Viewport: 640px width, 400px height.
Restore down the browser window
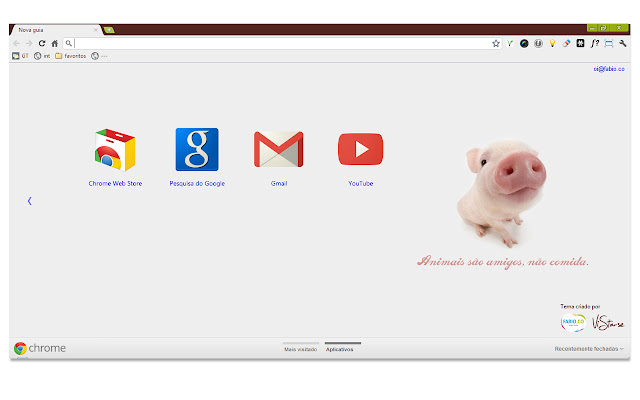point(604,28)
